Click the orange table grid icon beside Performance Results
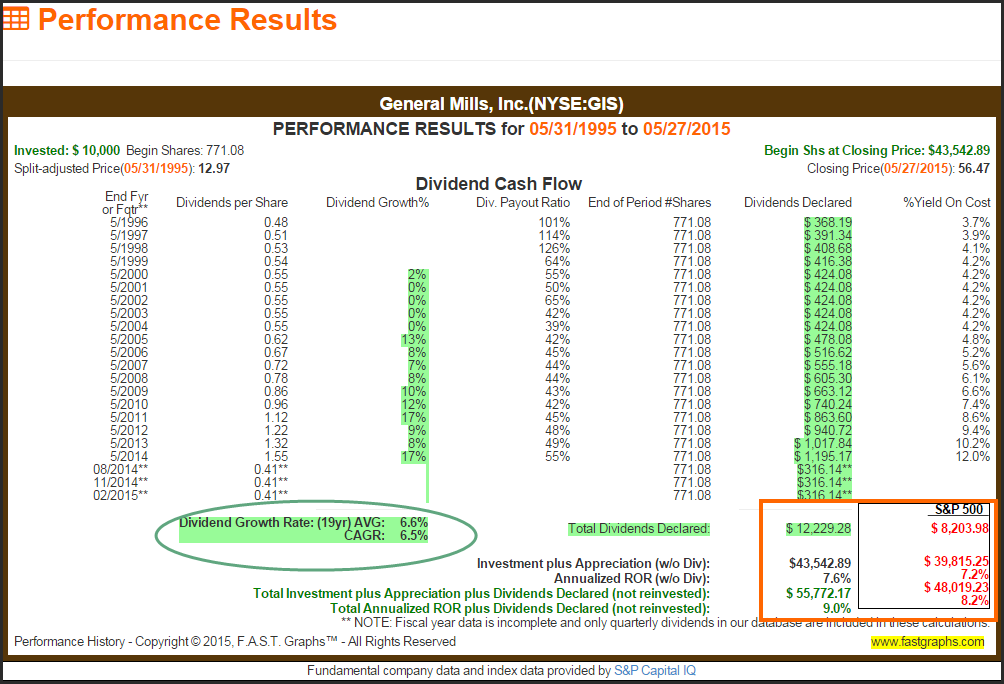Screen dimensions: 1004x684 pyautogui.click(x=17, y=20)
